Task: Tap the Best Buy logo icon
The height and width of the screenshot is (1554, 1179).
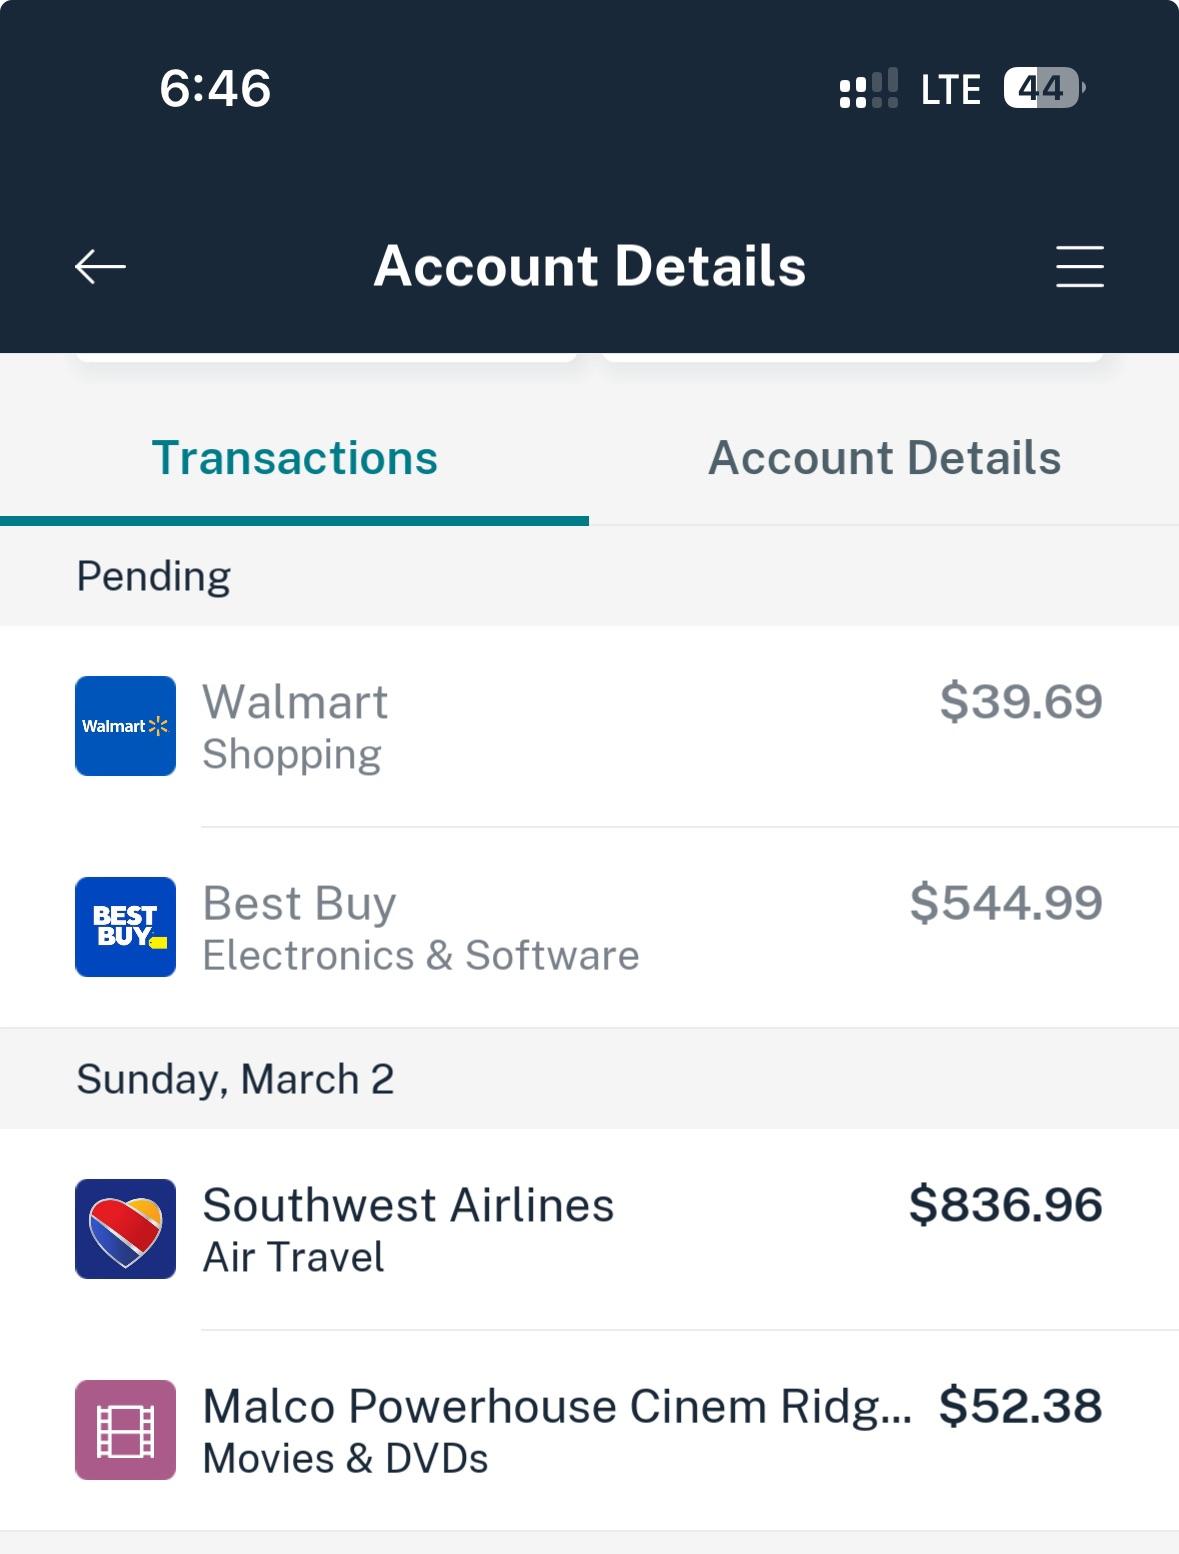Action: 125,927
